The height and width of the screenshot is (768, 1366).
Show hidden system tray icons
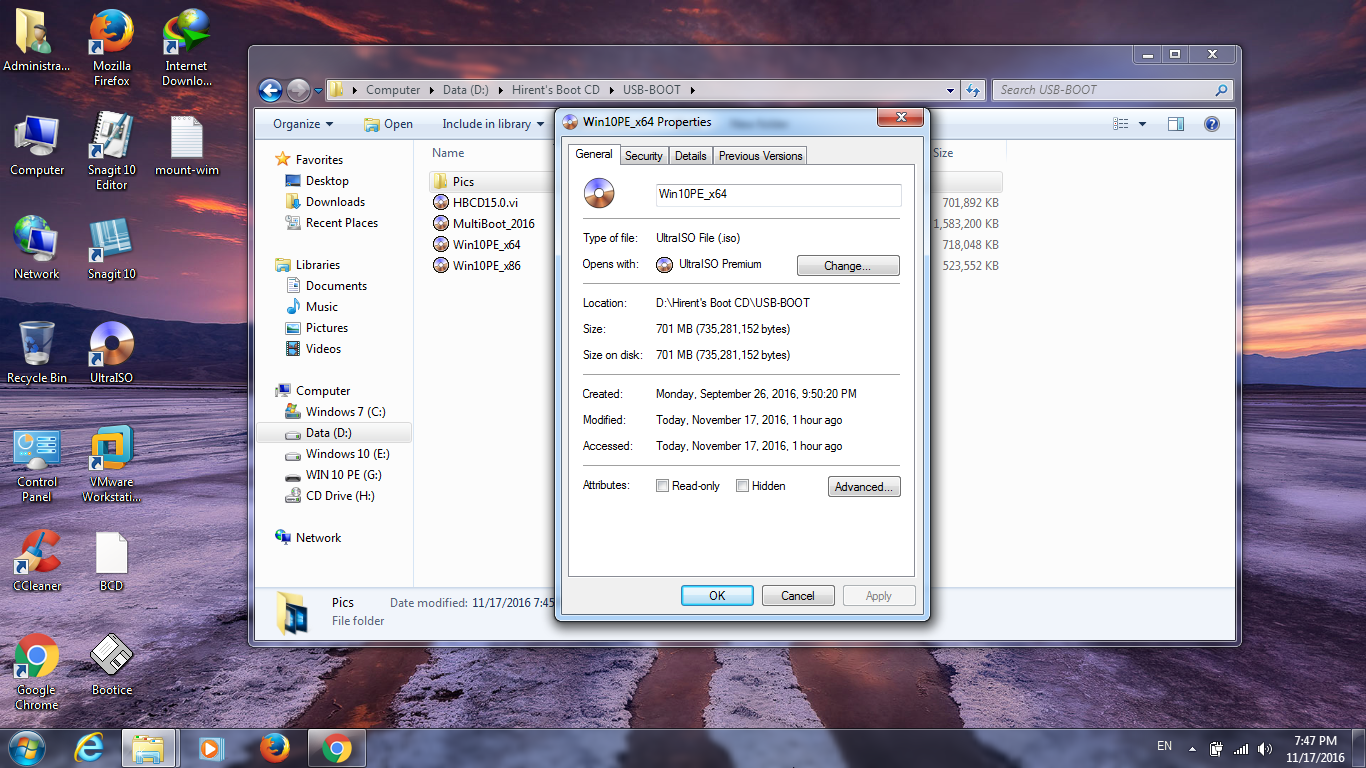1192,748
